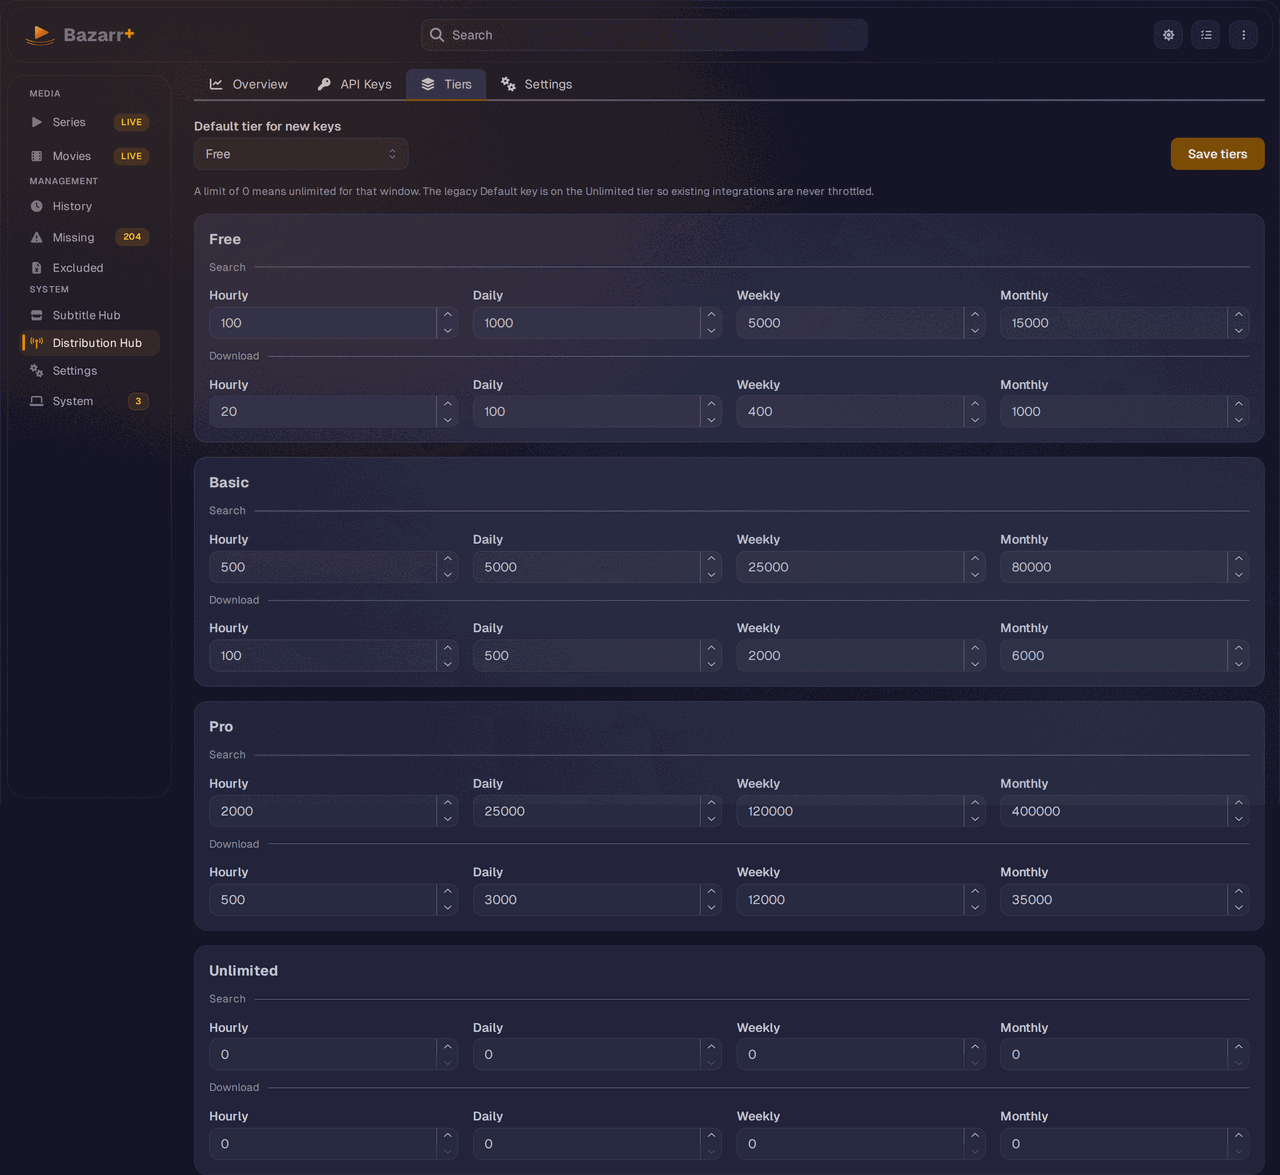Click the Basic Download Weekly 2000 field

point(861,656)
